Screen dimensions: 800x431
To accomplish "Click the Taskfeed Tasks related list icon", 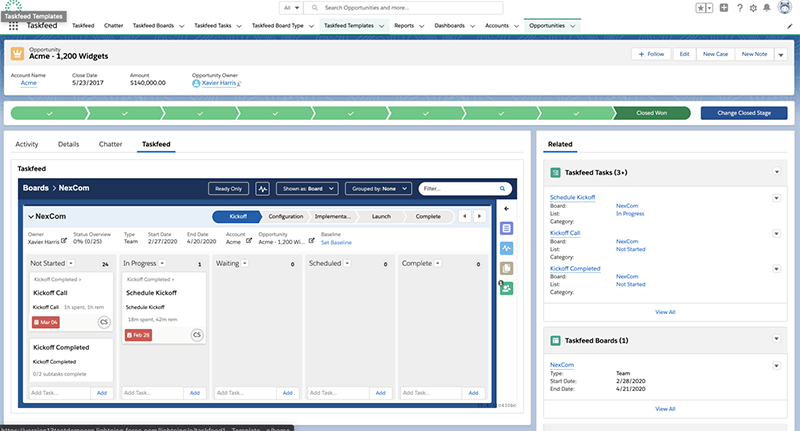I will (x=556, y=173).
